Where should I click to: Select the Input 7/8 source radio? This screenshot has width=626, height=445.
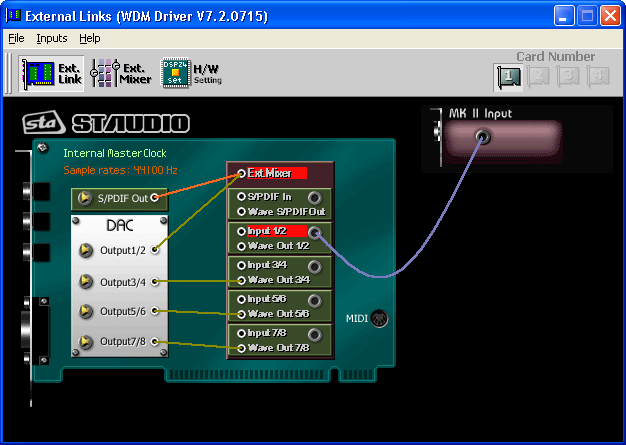241,333
